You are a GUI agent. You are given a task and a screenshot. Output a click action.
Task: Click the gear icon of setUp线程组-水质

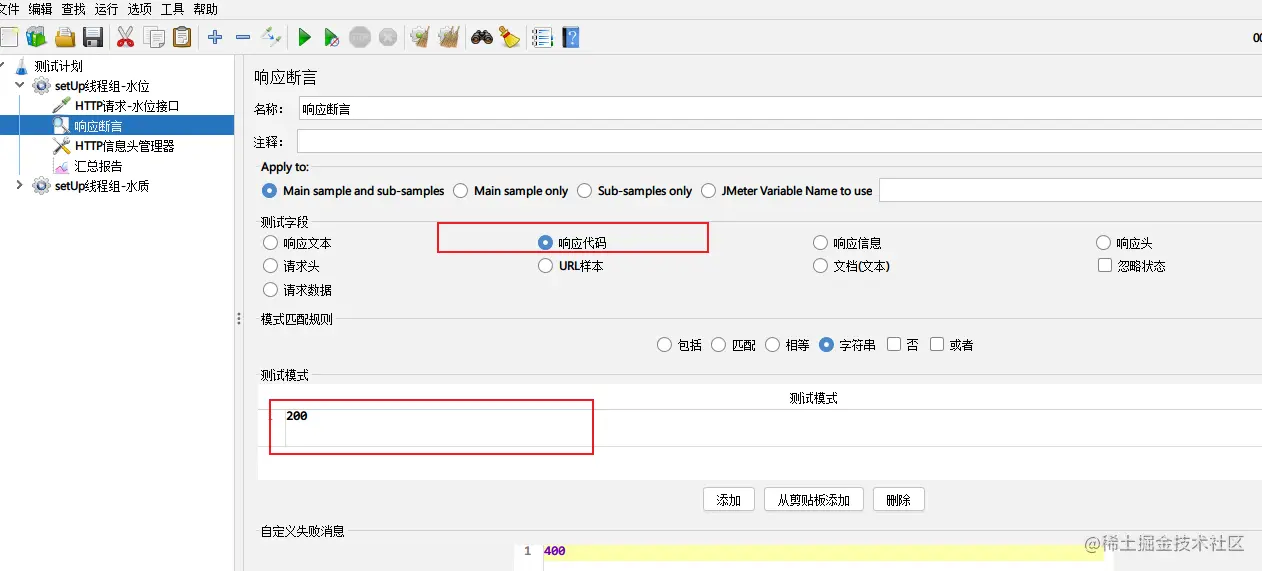pos(41,186)
